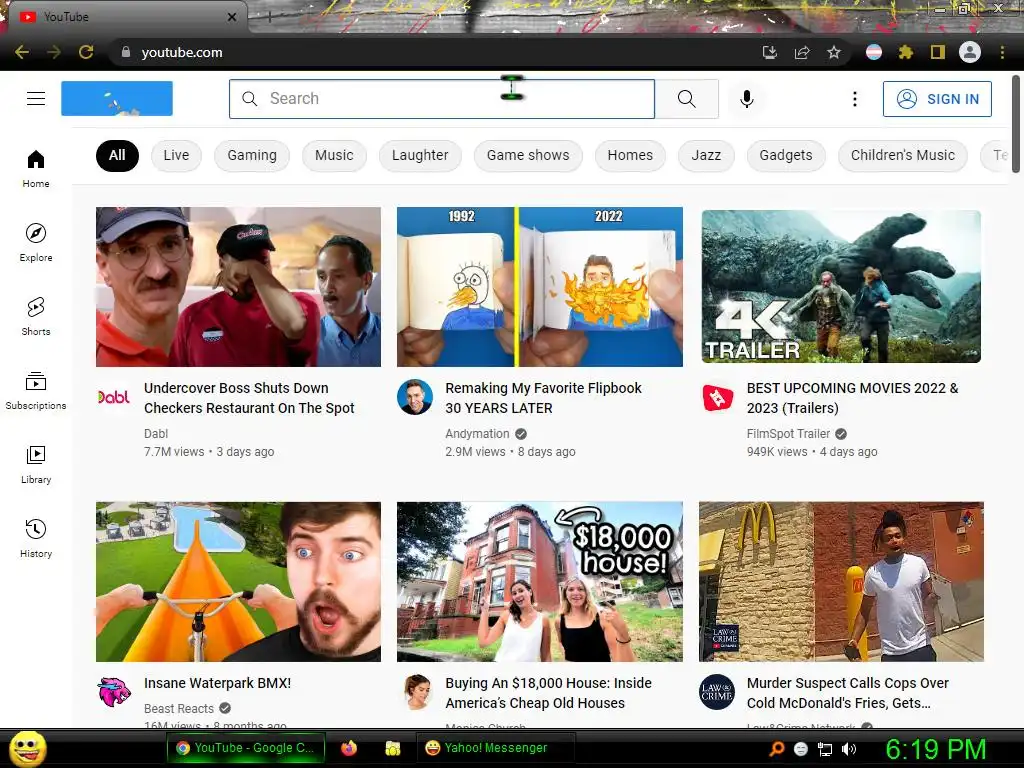The width and height of the screenshot is (1024, 768).
Task: Open Andymation channel name link
Action: [477, 434]
